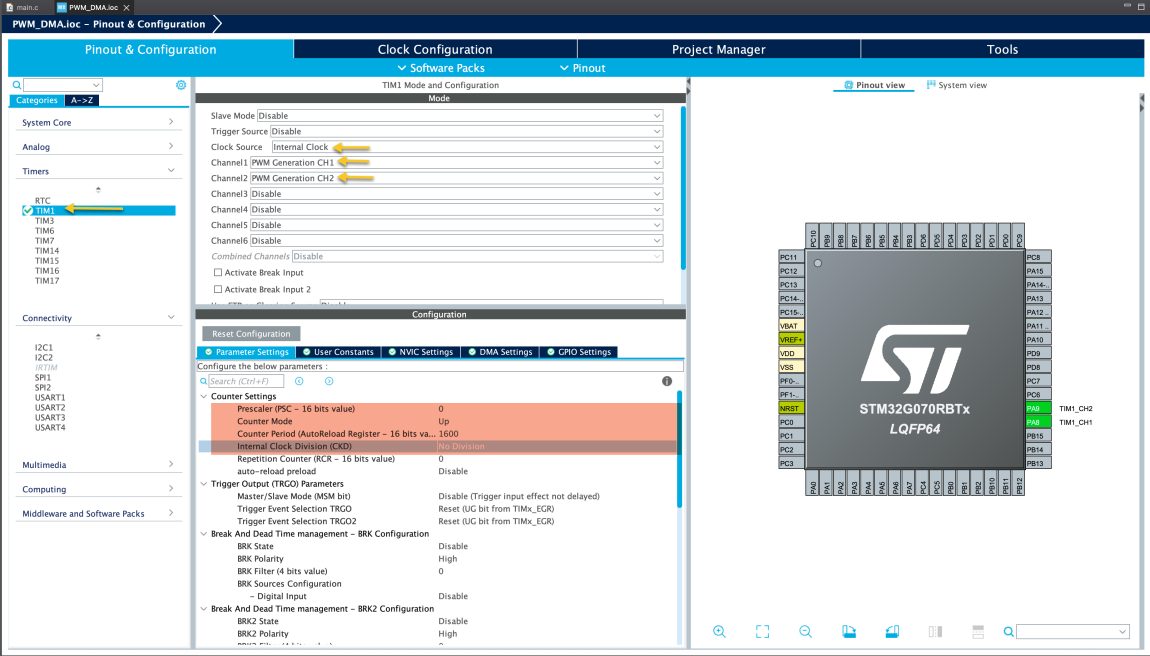Select TIM3 in the Timers list
The image size is (1150, 656).
tap(45, 221)
